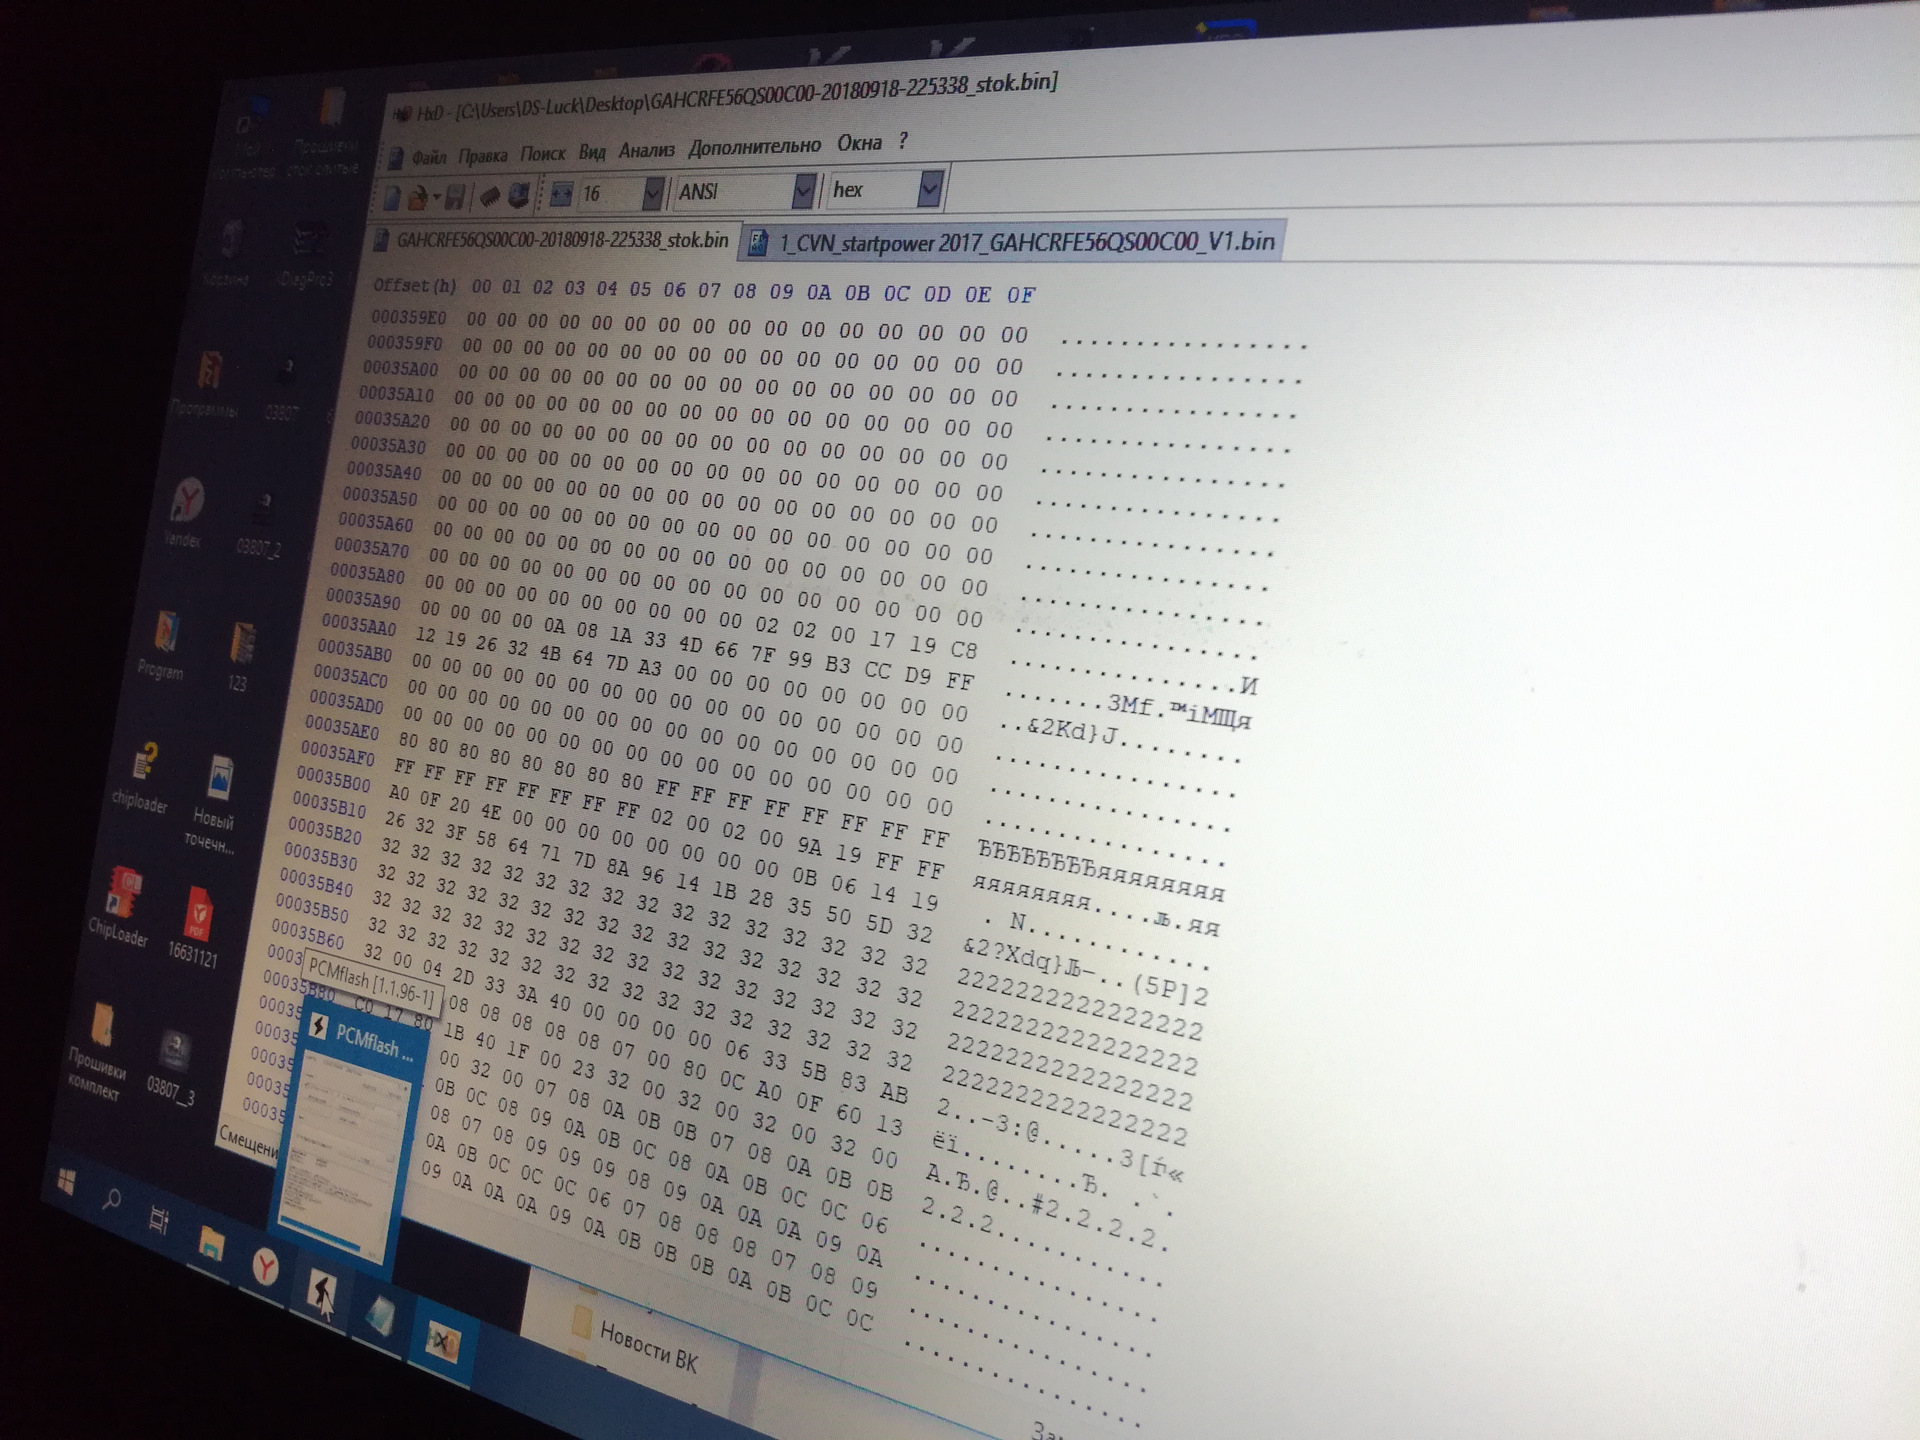Open the Анализ menu
Screen dimensions: 1920x1440
coord(646,150)
